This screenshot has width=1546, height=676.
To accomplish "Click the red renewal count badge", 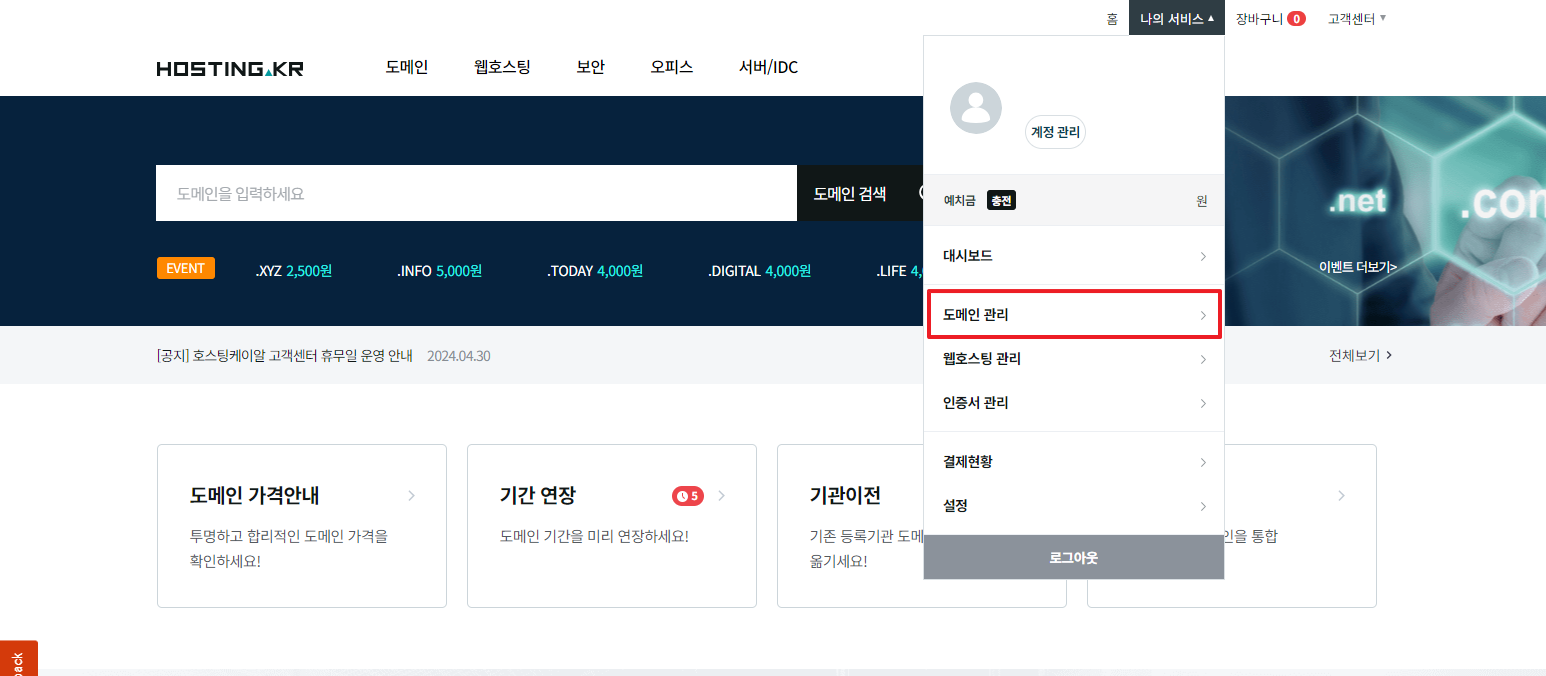I will click(687, 496).
